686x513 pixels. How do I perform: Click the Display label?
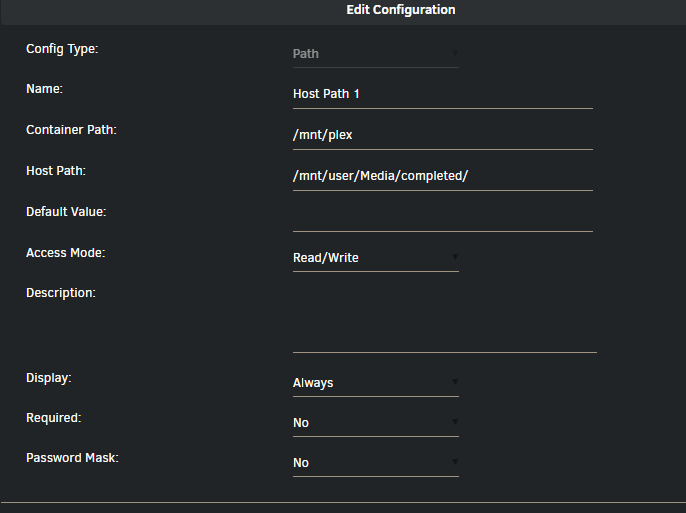tap(49, 378)
